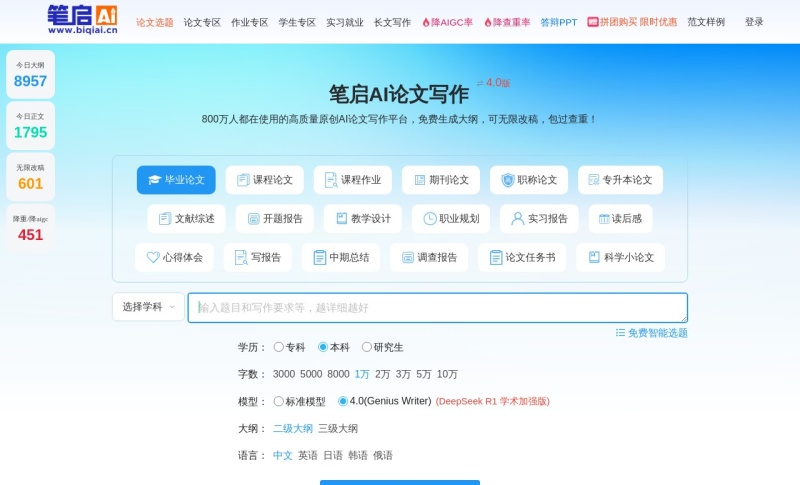Image resolution: width=800 pixels, height=485 pixels.
Task: Click the icon beside 开题报告
Action: pos(254,219)
